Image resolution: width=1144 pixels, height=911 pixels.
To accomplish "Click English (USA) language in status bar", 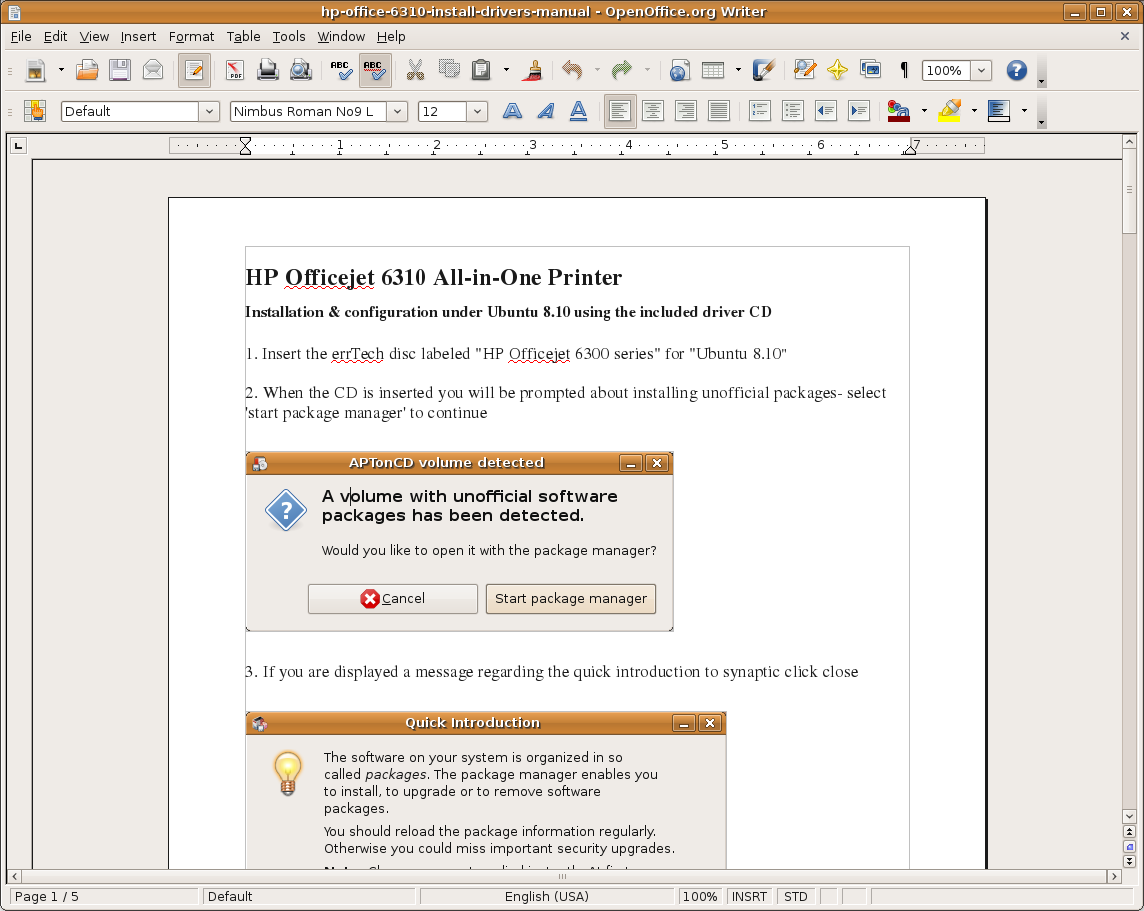I will click(547, 896).
